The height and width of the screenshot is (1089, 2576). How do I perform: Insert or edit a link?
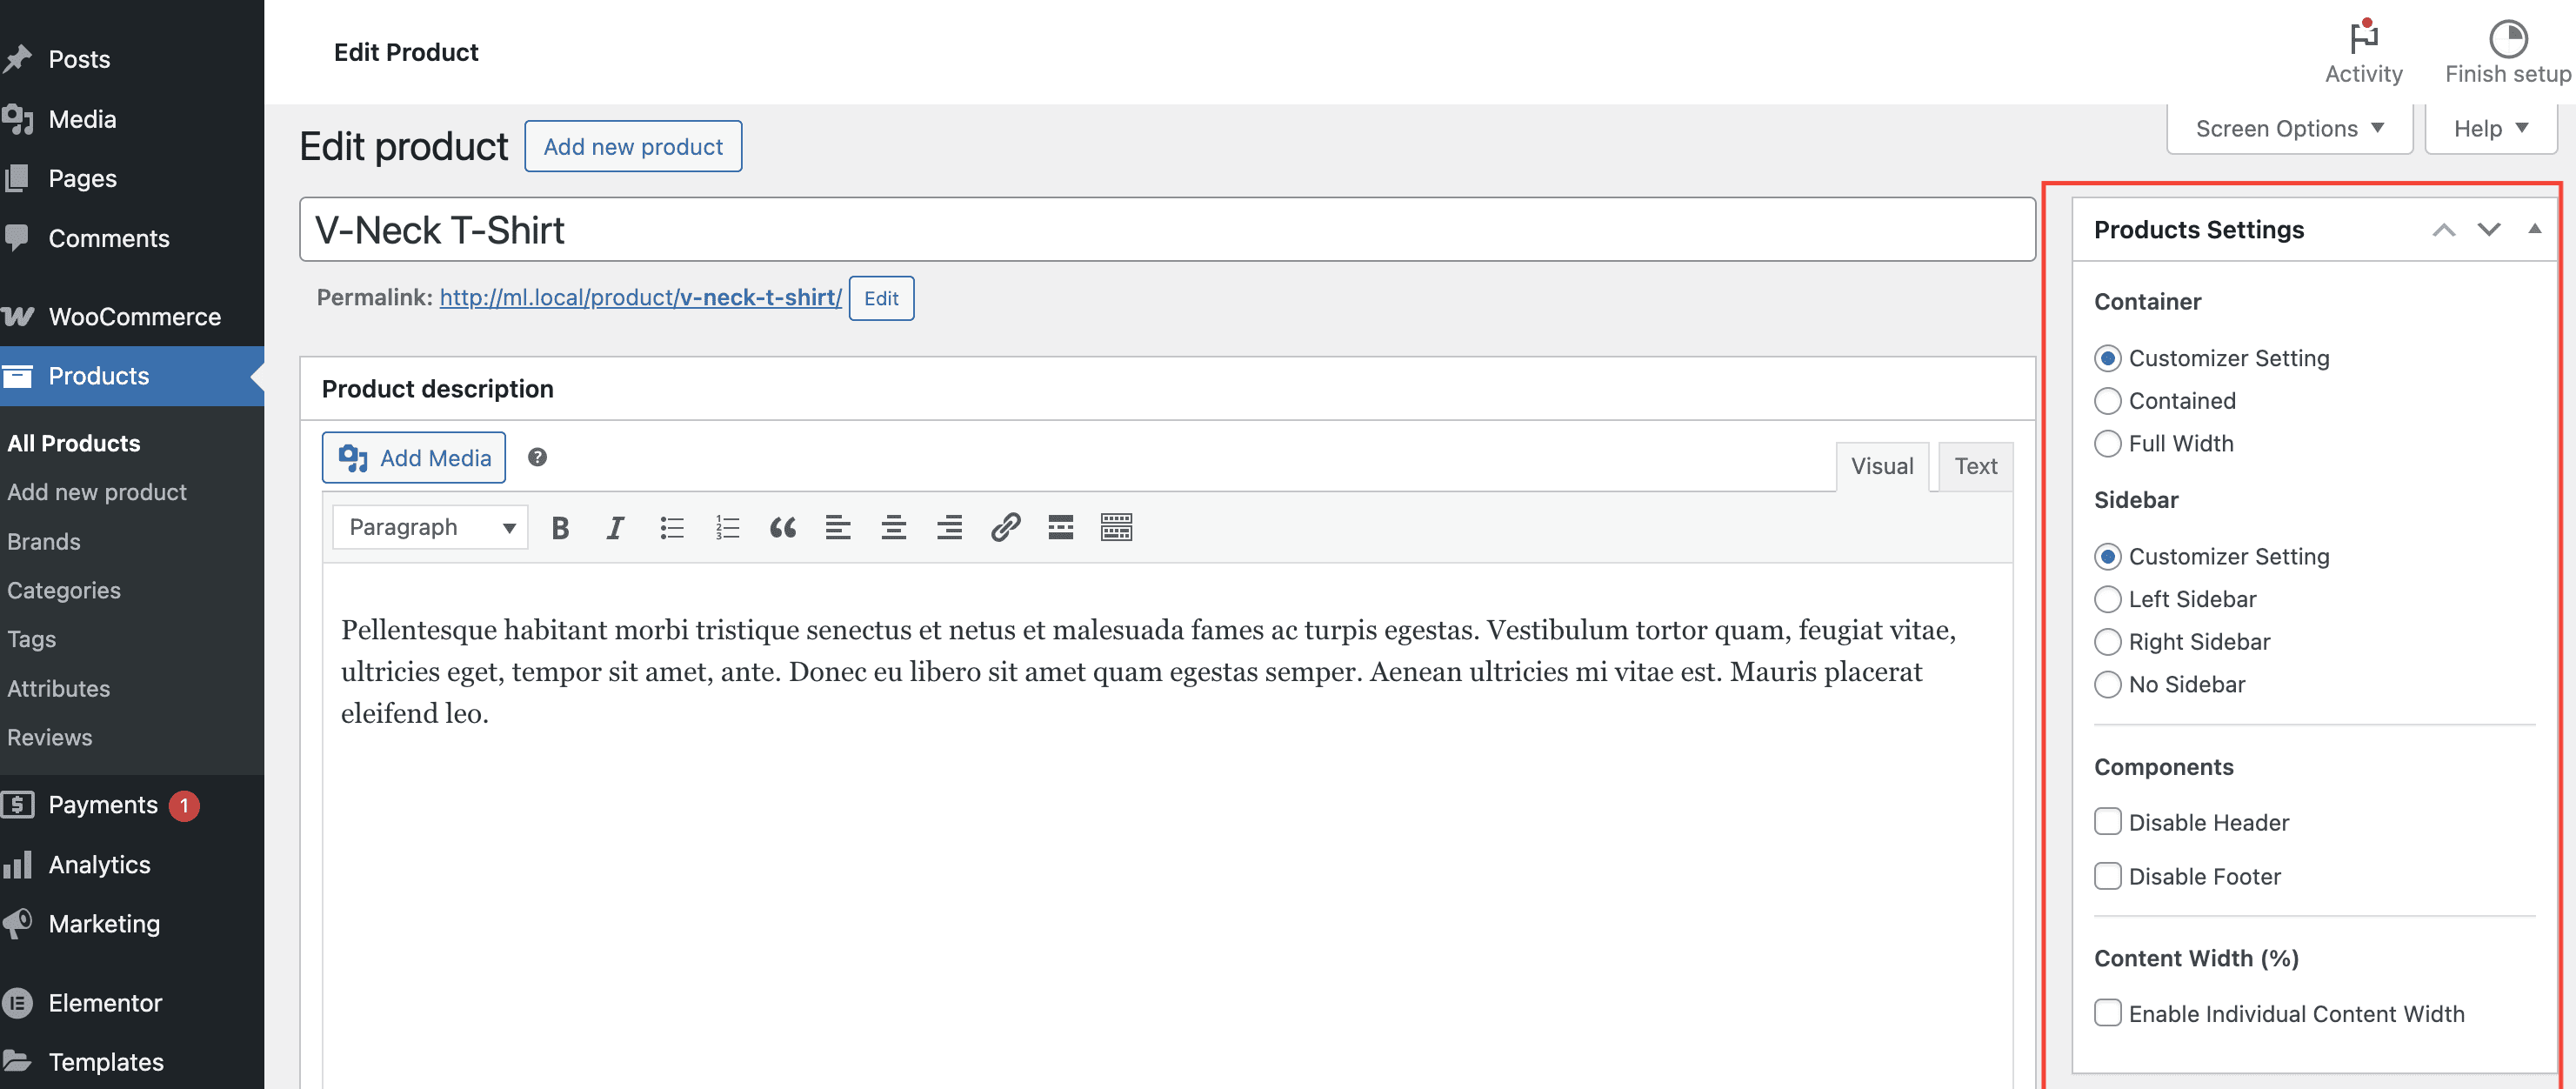1005,527
